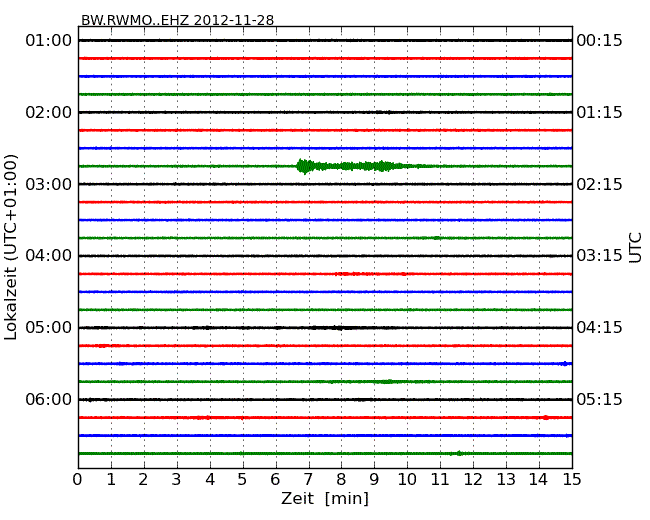The width and height of the screenshot is (650, 520).
Task: Select the 04:15 UTC time label
Action: 599,328
